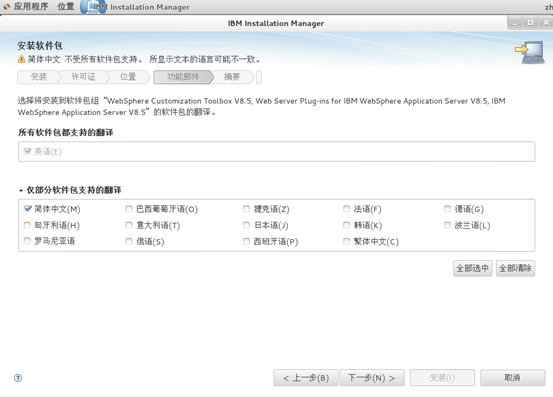Screen dimensions: 553x398
Task: Check the 韩语(K) option
Action: (346, 225)
